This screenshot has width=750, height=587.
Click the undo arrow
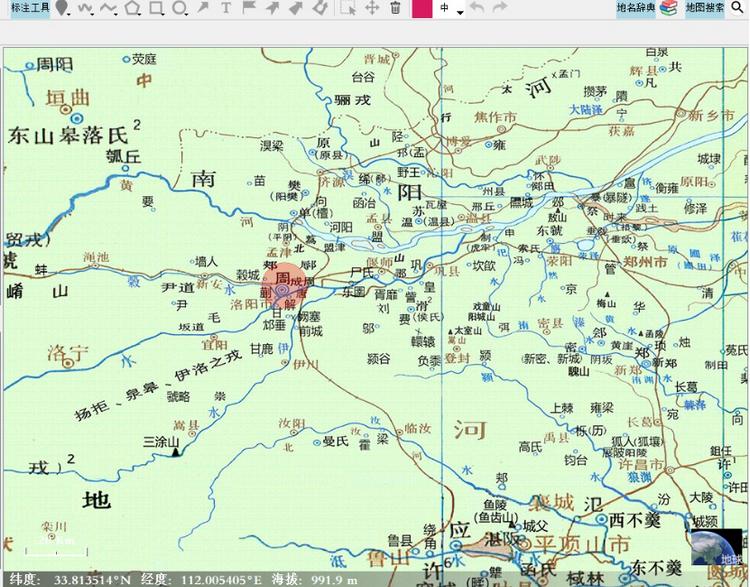(476, 8)
